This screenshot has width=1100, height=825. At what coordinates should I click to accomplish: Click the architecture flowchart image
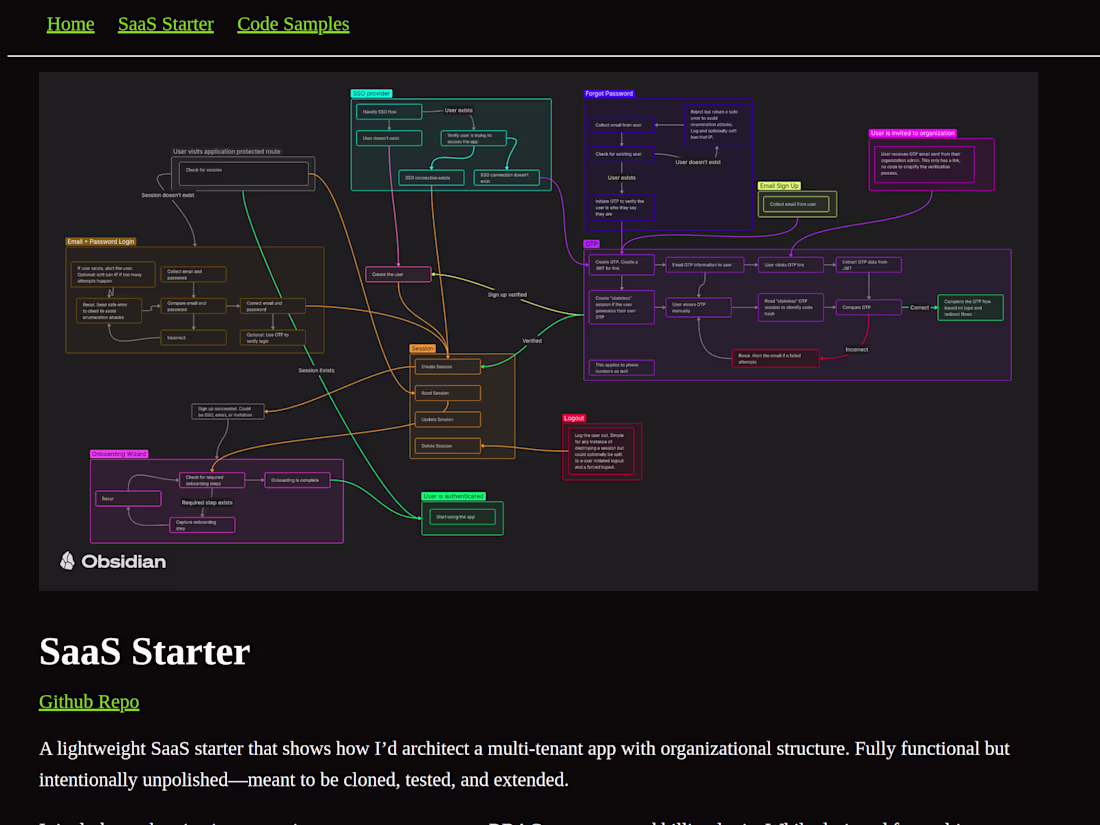tap(538, 330)
